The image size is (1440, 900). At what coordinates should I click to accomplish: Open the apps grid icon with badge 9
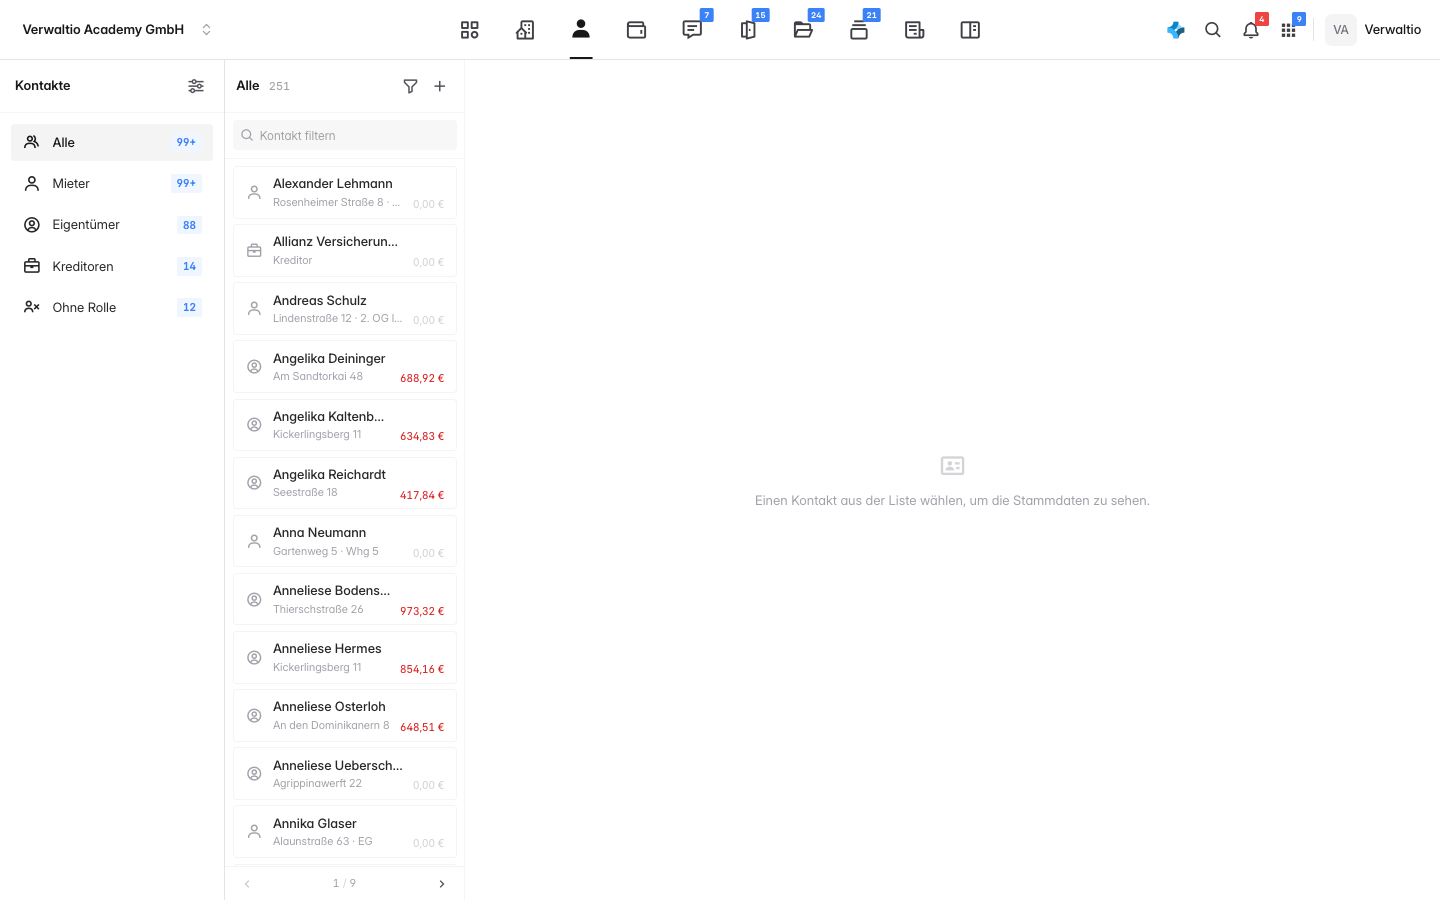[x=1288, y=30]
